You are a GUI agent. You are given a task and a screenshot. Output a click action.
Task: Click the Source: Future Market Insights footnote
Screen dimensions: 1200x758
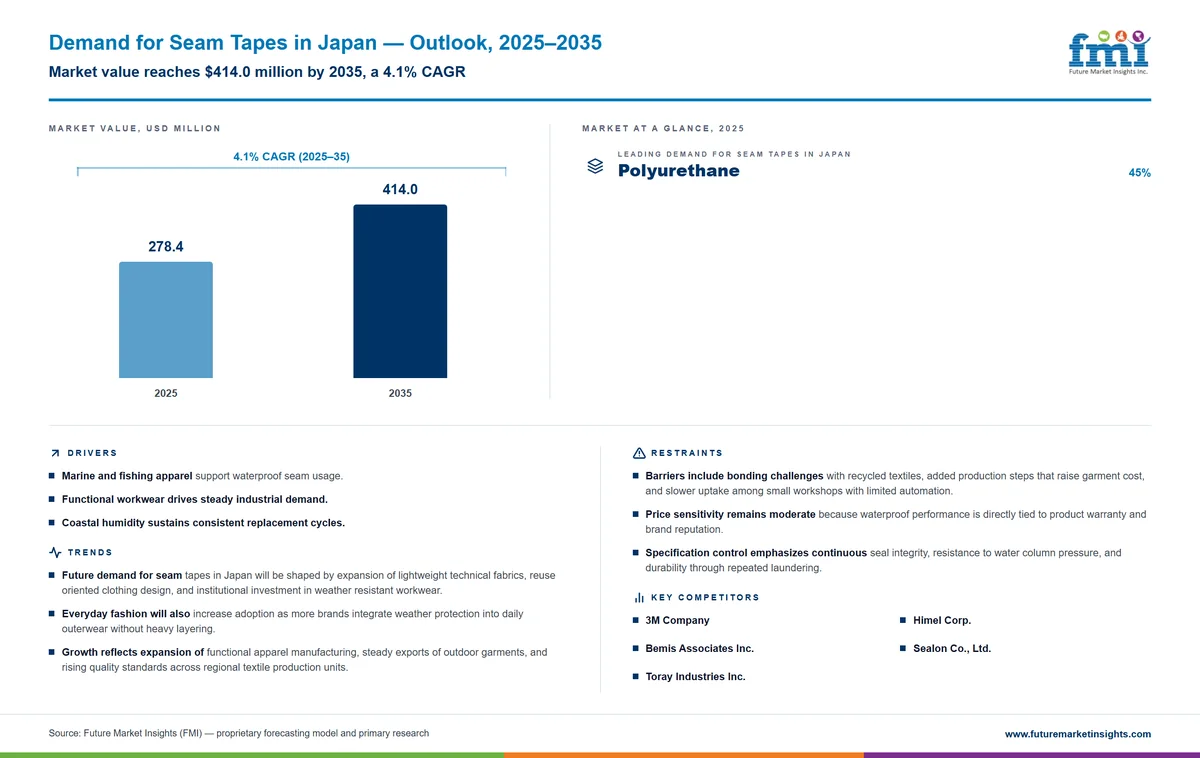(x=239, y=733)
